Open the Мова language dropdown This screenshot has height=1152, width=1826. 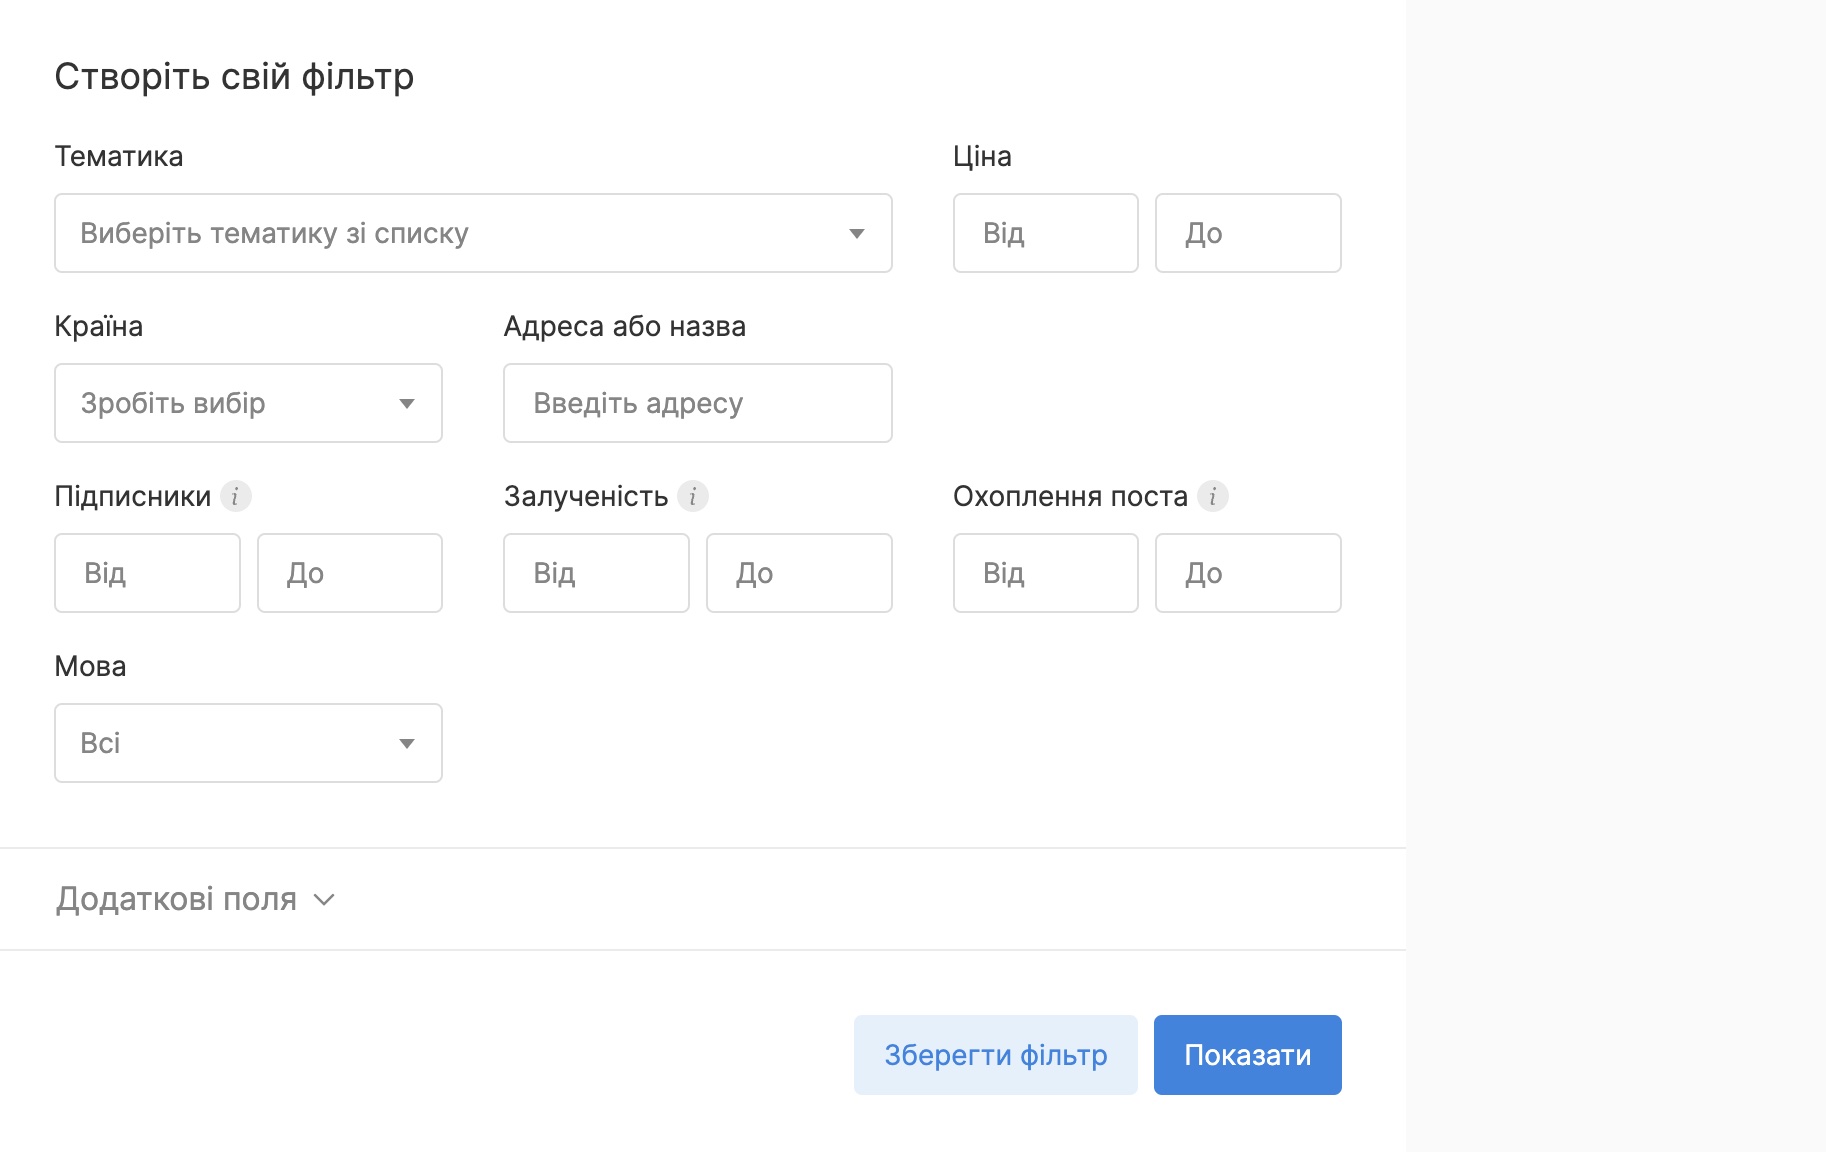click(248, 743)
